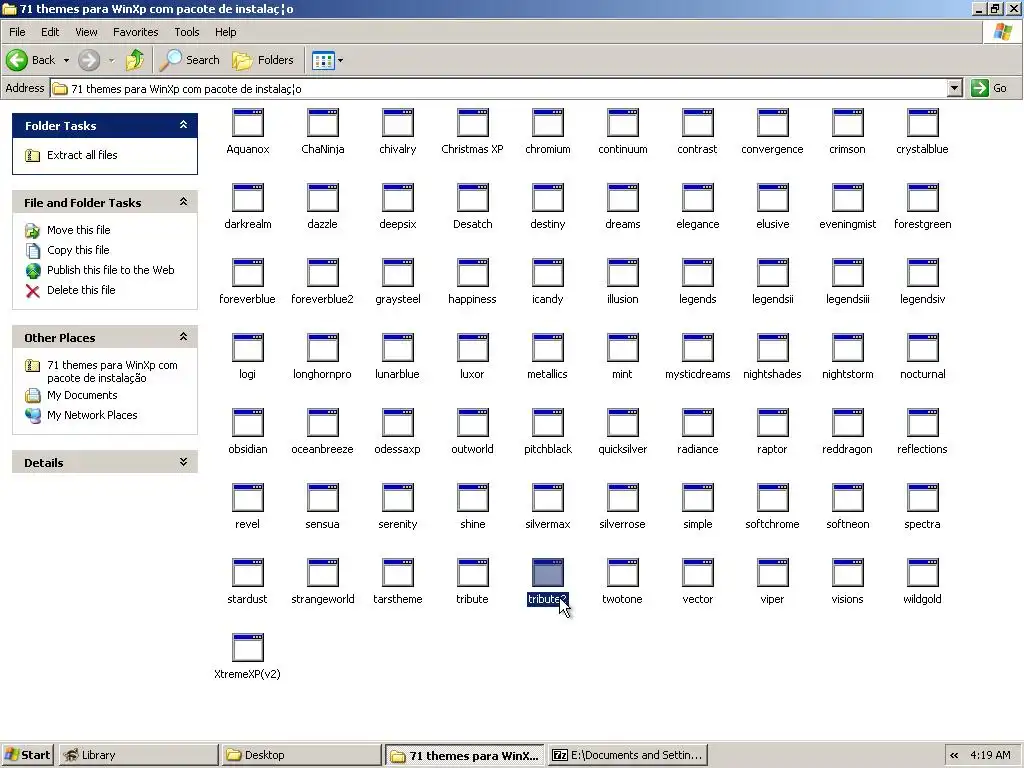
Task: Collapse the Other Places panel
Action: 184,337
